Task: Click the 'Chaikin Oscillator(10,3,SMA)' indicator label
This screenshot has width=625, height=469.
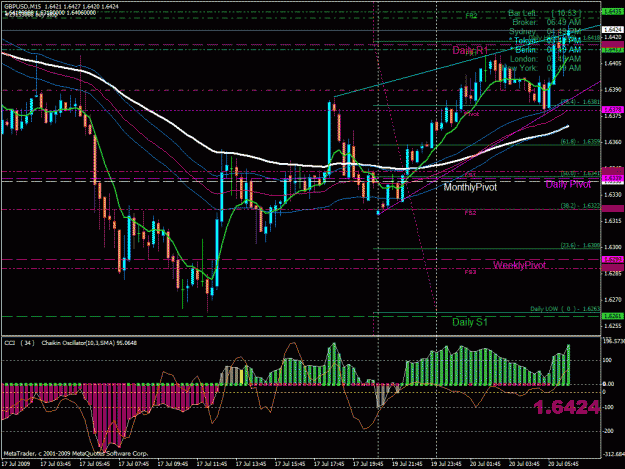Action: 78,343
